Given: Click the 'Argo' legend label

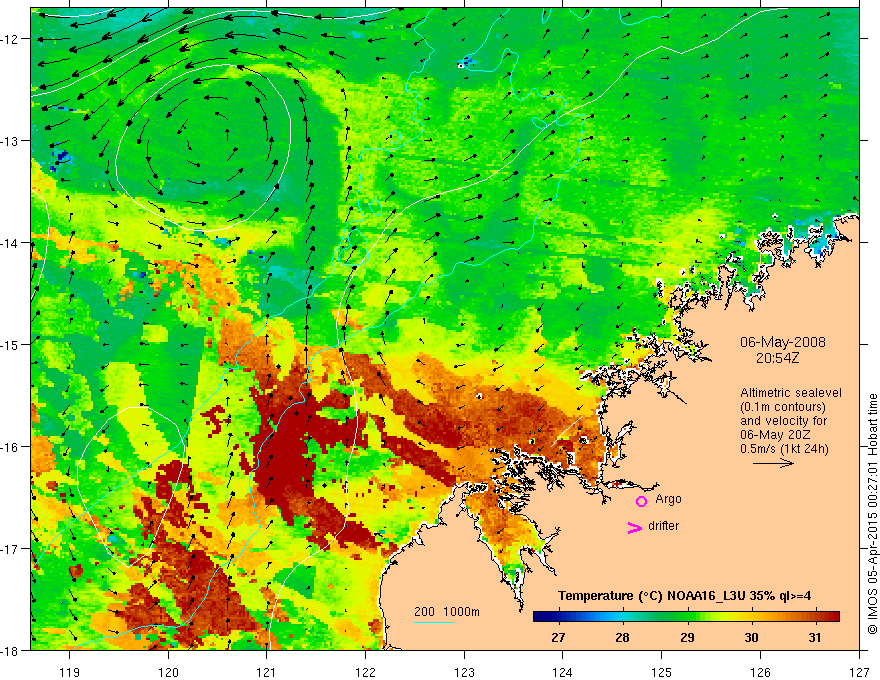Looking at the screenshot, I should [668, 499].
